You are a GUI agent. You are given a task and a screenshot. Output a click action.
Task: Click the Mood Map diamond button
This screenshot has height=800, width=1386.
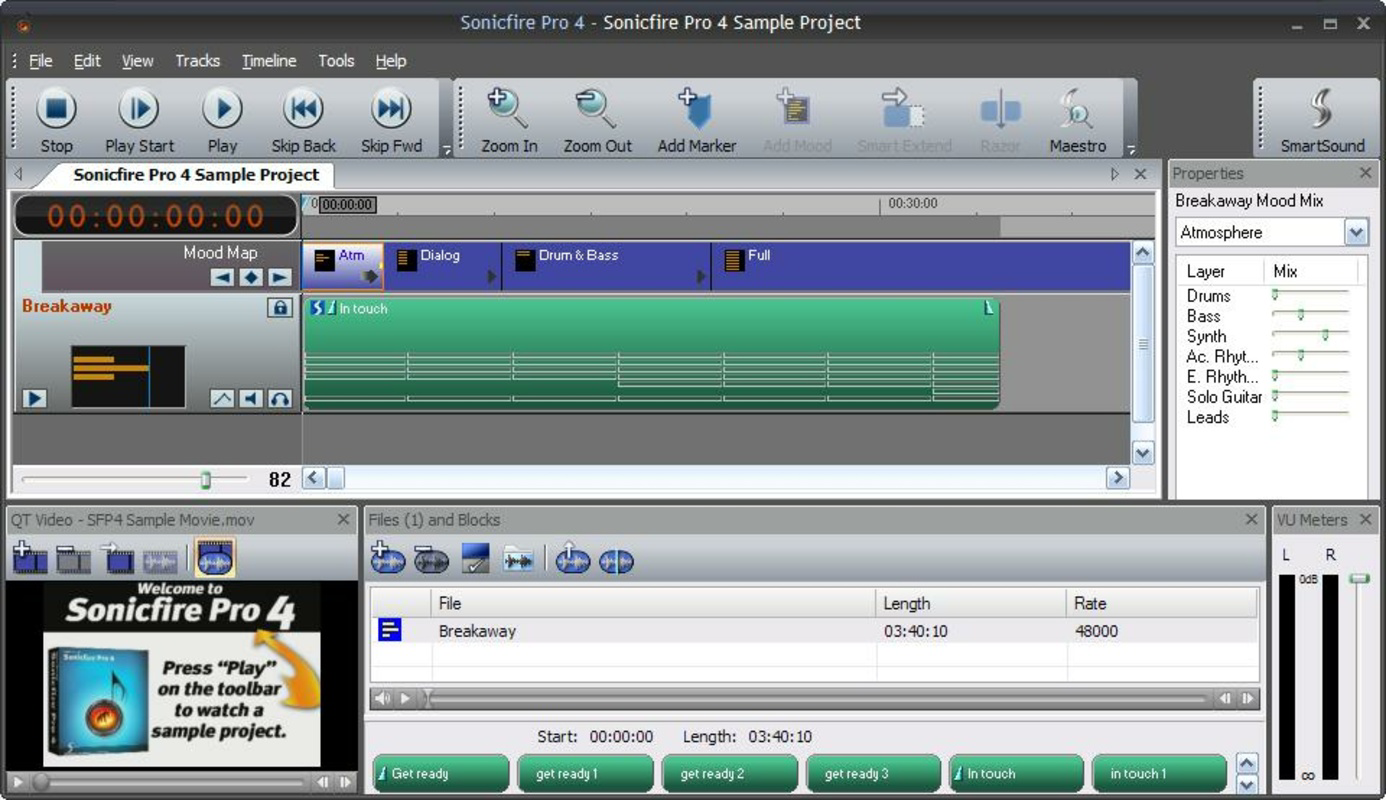tap(251, 277)
